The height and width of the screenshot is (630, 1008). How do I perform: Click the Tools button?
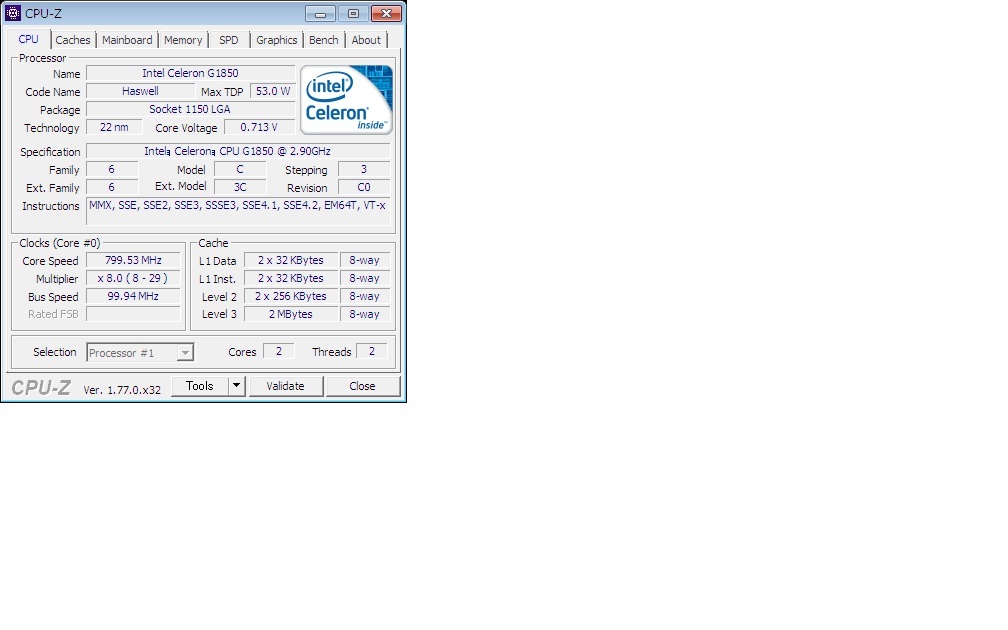click(199, 386)
